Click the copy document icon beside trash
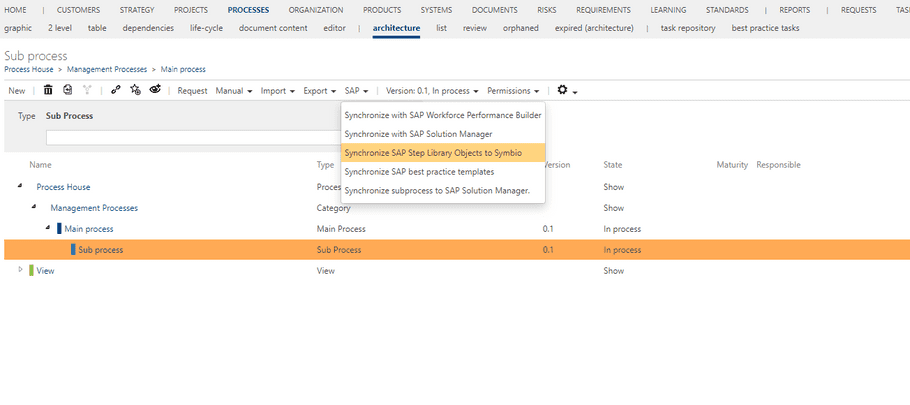This screenshot has height=405, width=910. pyautogui.click(x=67, y=90)
